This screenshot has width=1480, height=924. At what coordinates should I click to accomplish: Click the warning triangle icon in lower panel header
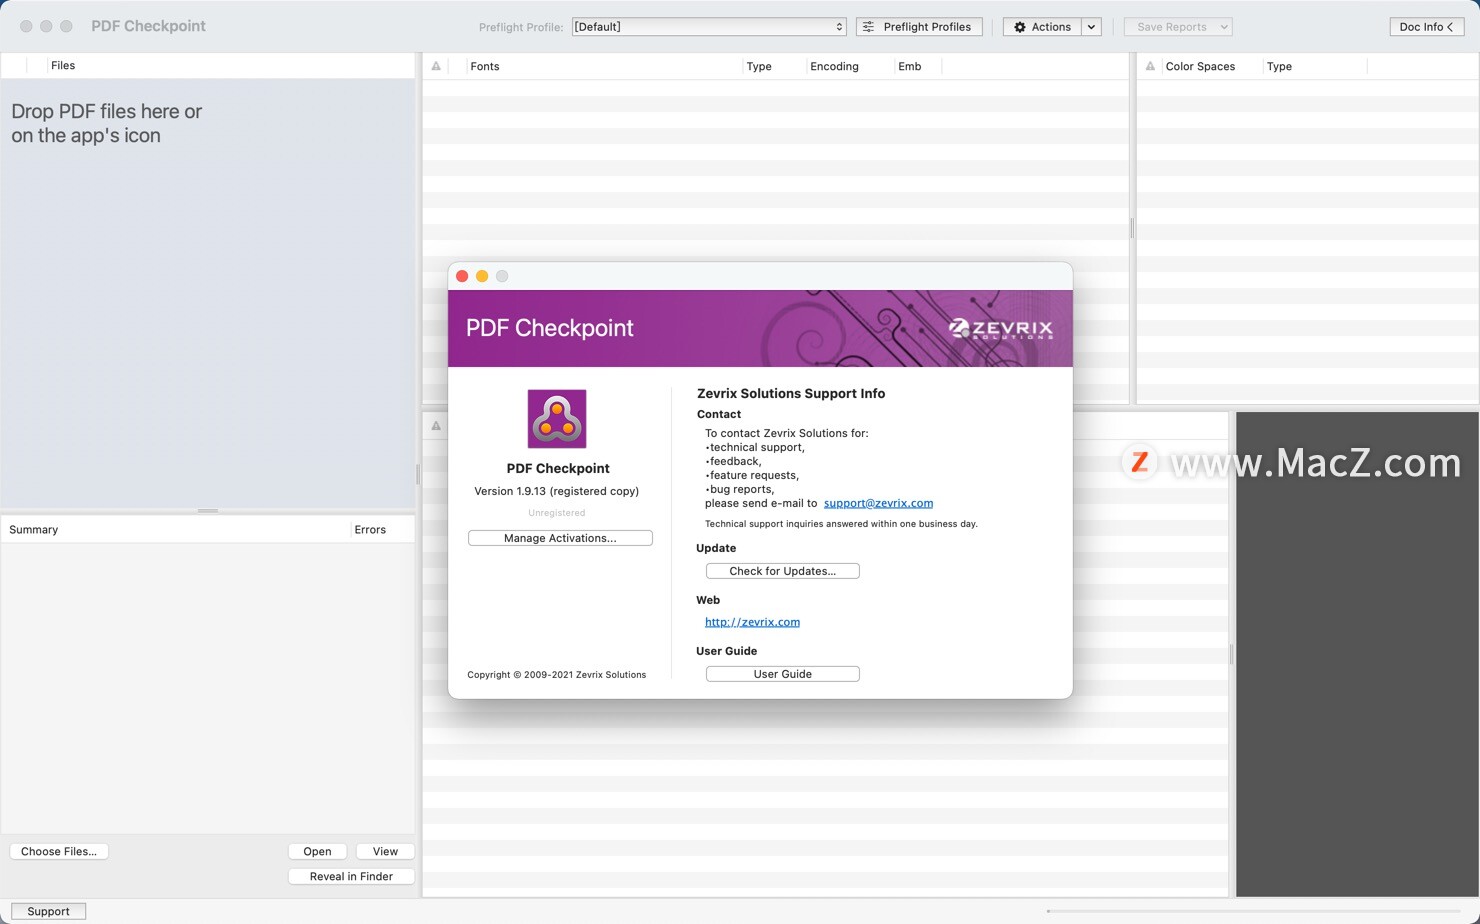point(436,426)
